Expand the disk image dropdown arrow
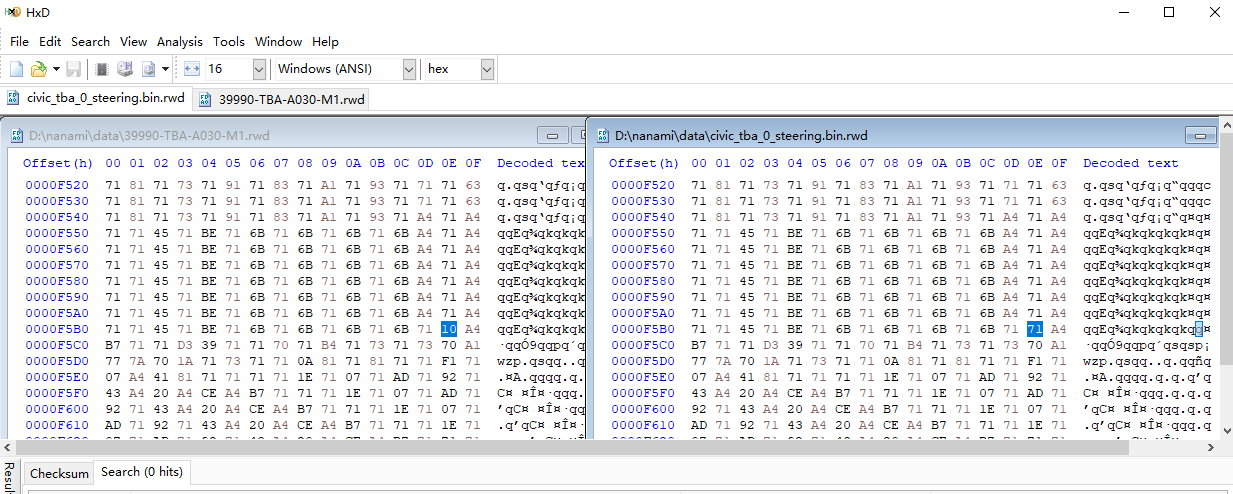Viewport: 1233px width, 494px height. pyautogui.click(x=165, y=69)
